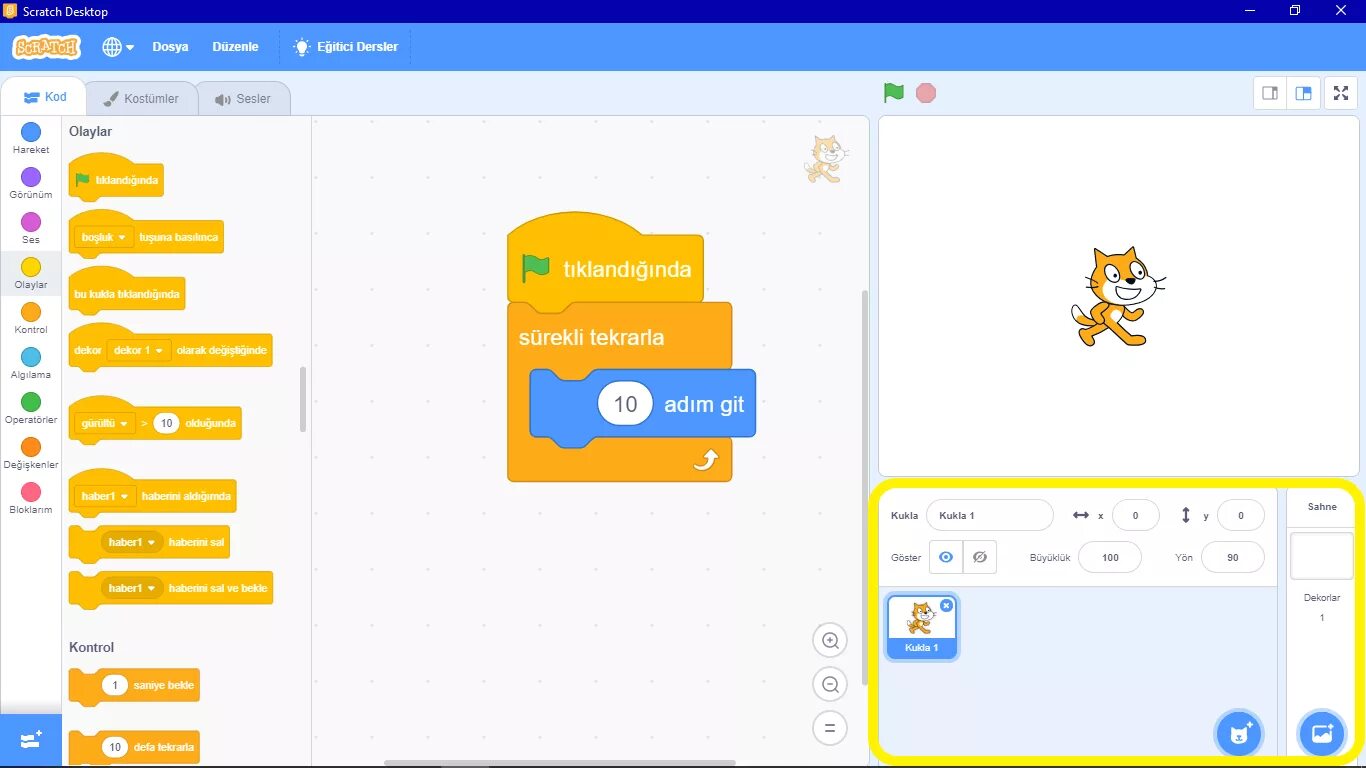Delete the Kukla 1 sprite
The height and width of the screenshot is (768, 1366).
[946, 605]
